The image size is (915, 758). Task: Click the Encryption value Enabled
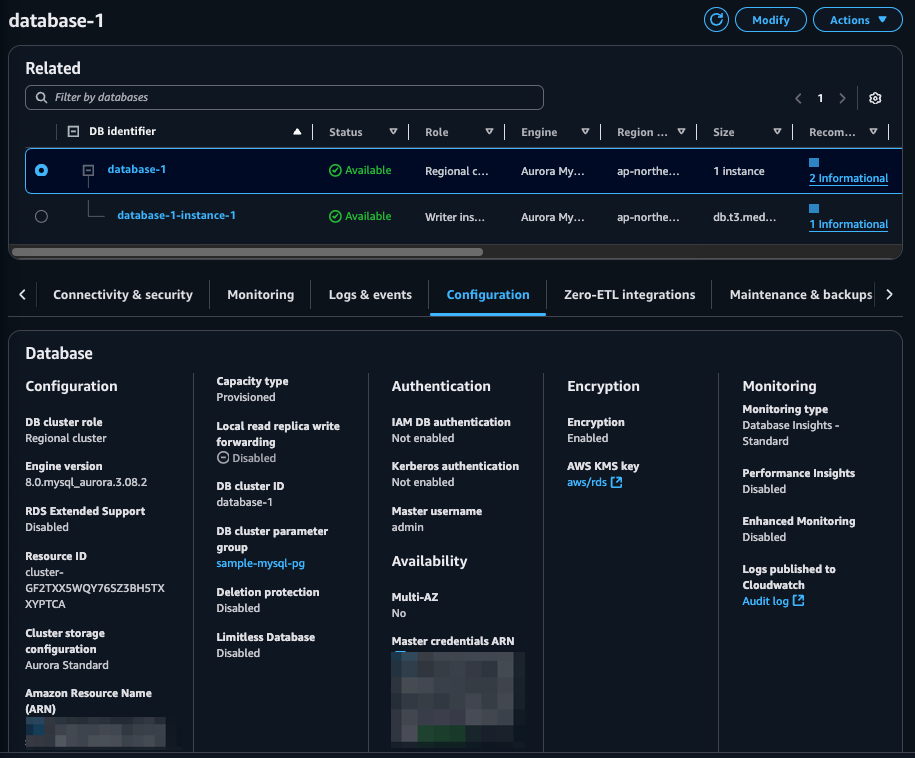click(588, 438)
